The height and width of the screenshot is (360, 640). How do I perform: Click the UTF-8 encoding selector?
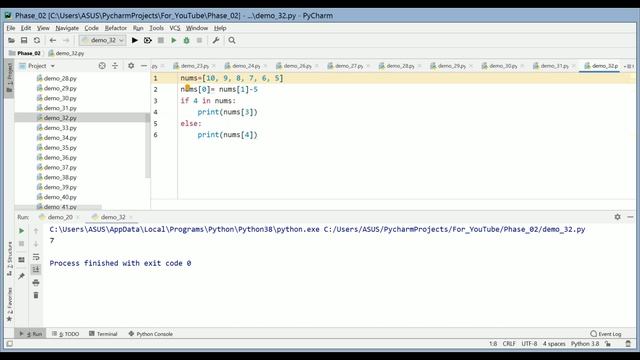pyautogui.click(x=529, y=344)
